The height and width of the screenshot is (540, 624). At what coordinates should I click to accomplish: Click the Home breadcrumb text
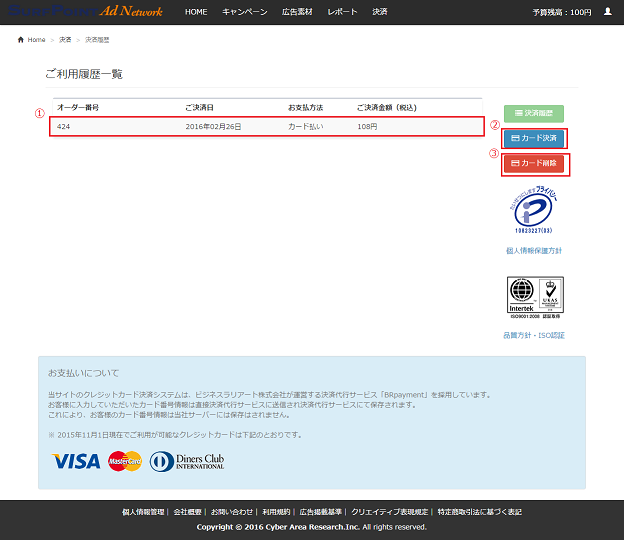(36, 40)
